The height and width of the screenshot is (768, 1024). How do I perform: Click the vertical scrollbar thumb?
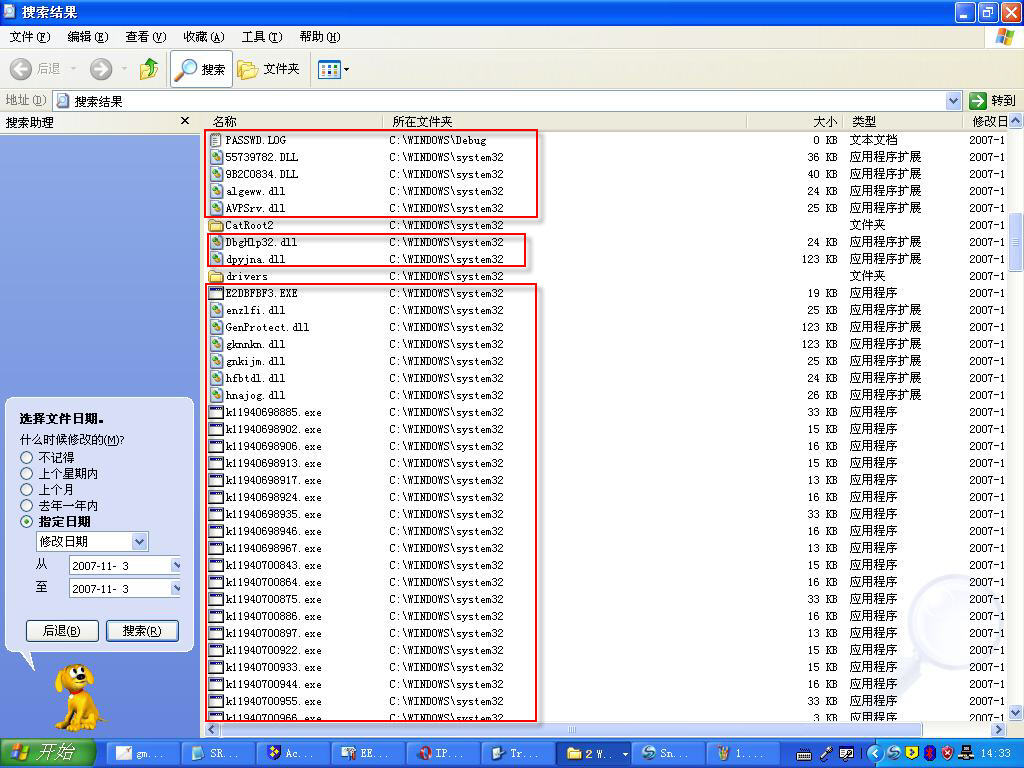pos(1016,242)
